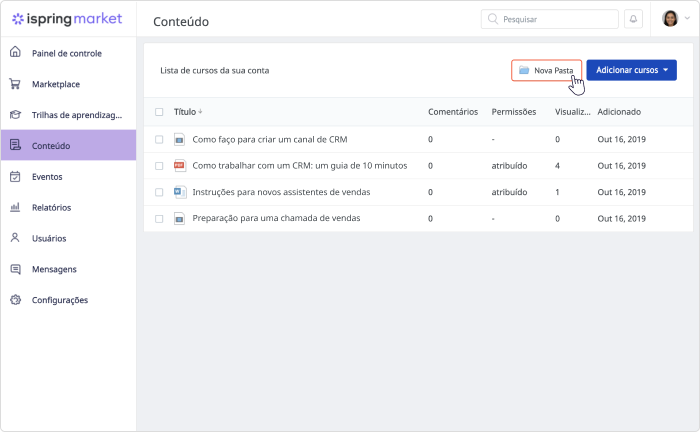Click atribuído in Instruções para novos assistentes row
Viewport: 700px width, 432px height.
click(x=509, y=192)
